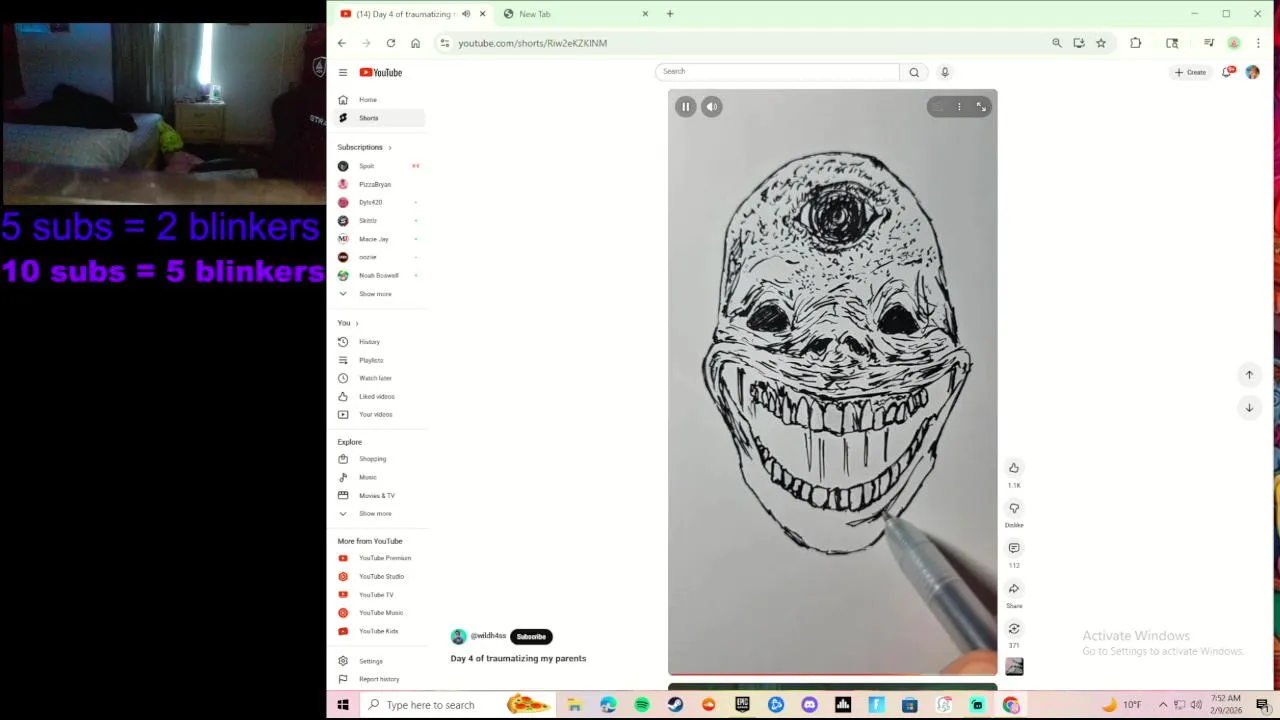Open Watch later list
The width and height of the screenshot is (1280, 720).
coord(380,378)
